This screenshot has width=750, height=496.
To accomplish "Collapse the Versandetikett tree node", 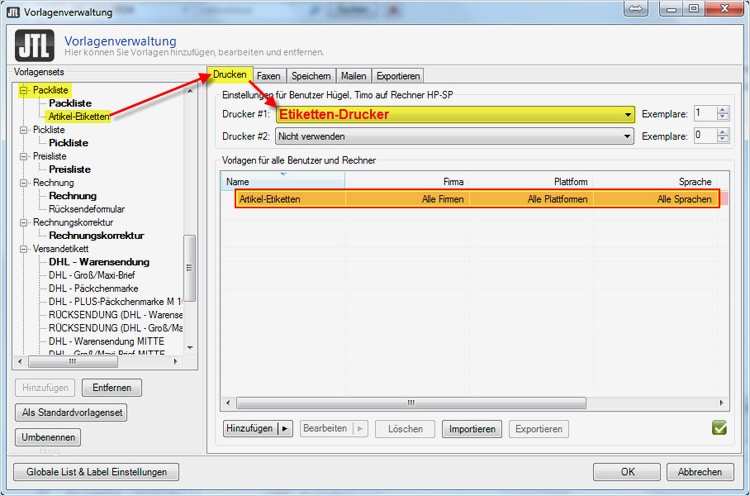I will 23,249.
